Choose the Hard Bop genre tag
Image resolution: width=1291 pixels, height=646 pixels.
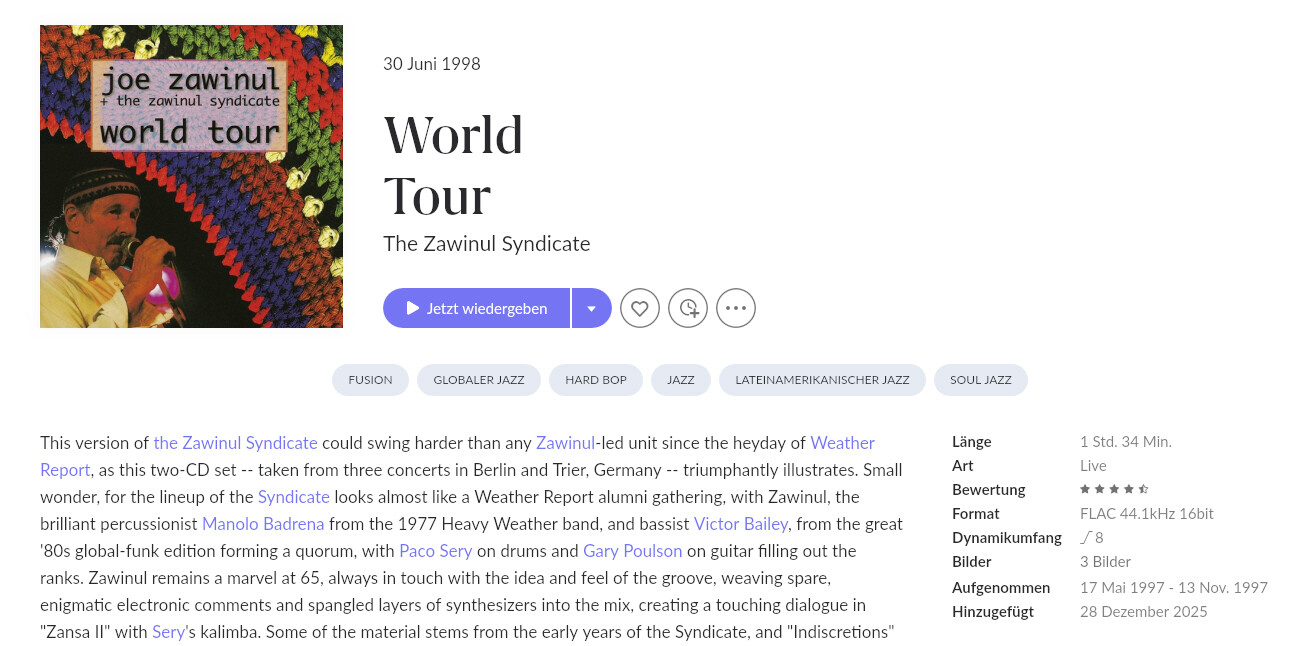point(596,380)
